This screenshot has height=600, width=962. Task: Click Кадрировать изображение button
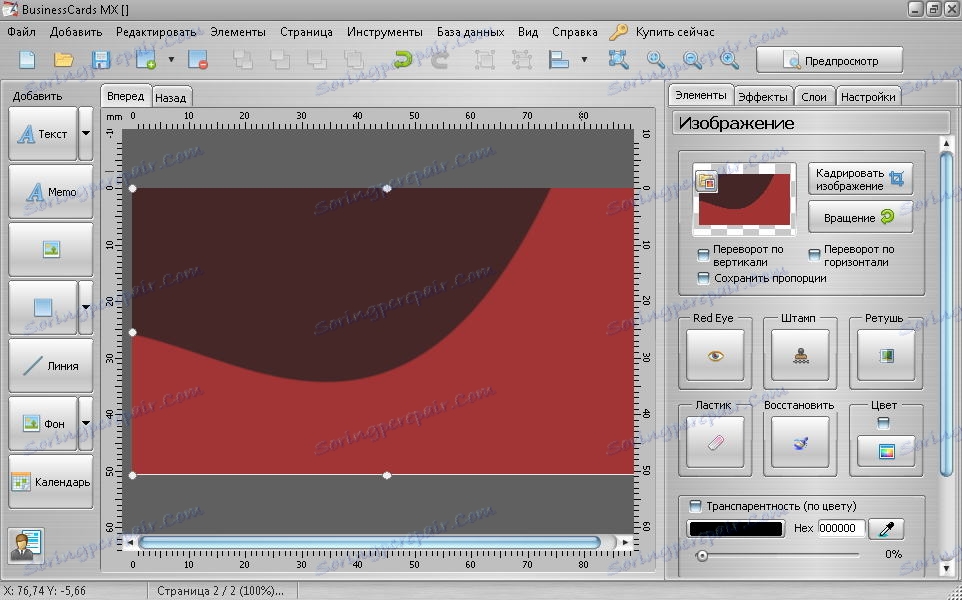point(860,179)
